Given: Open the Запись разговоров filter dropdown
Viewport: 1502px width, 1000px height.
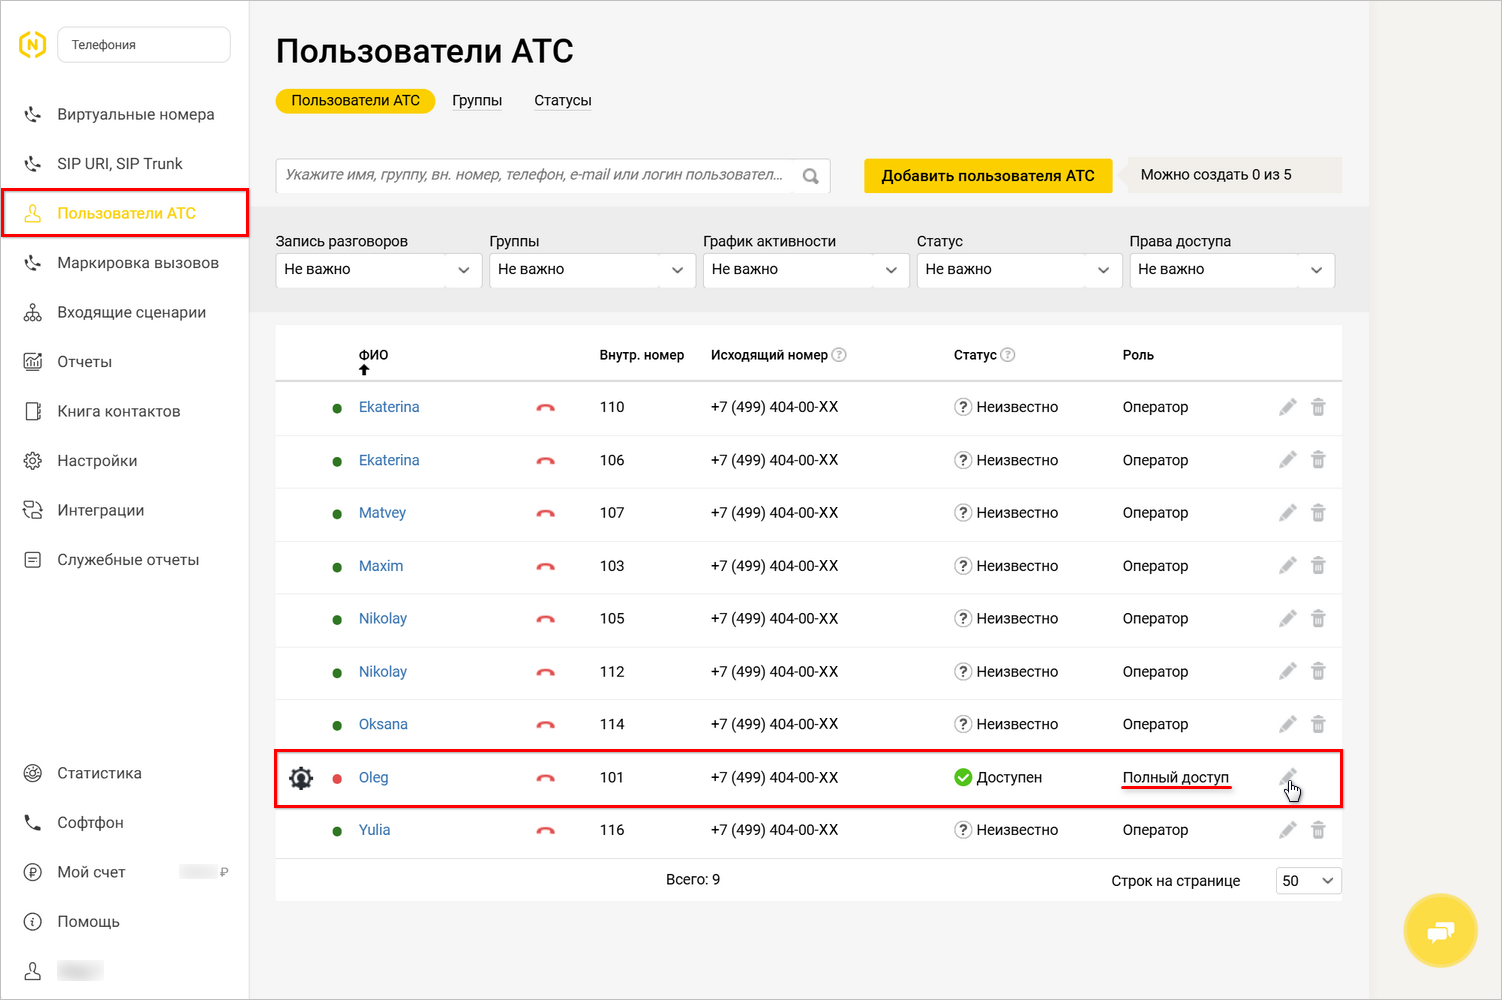Looking at the screenshot, I should [378, 269].
